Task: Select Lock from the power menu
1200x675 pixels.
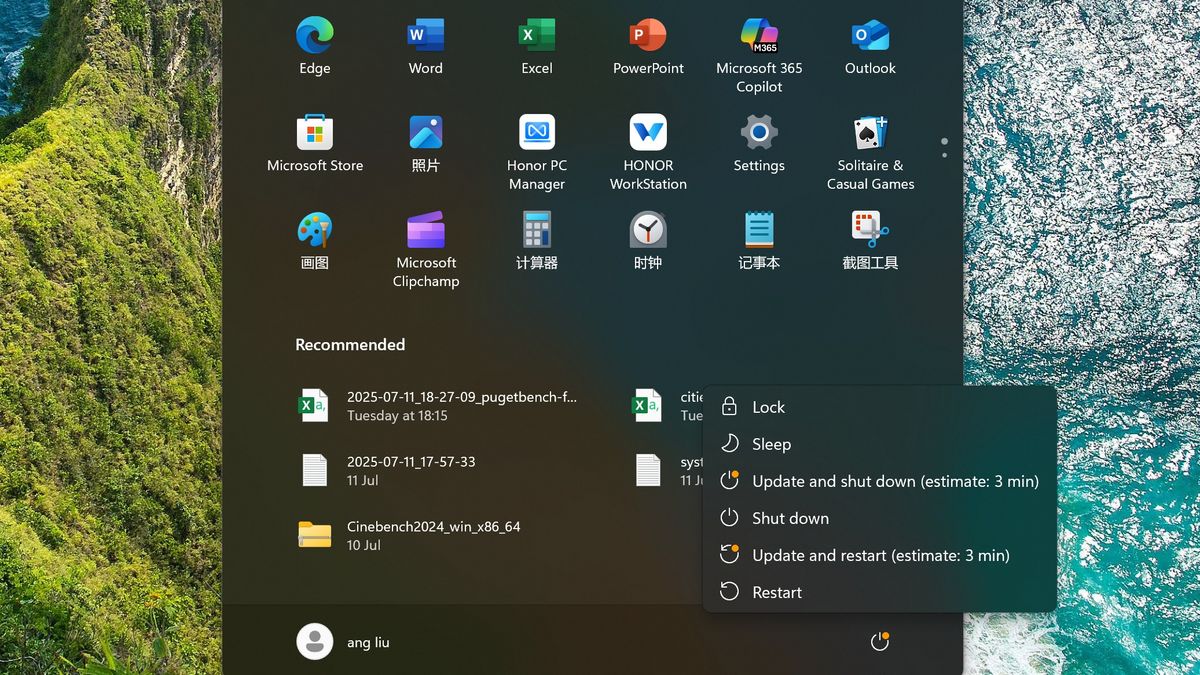Action: coord(768,407)
